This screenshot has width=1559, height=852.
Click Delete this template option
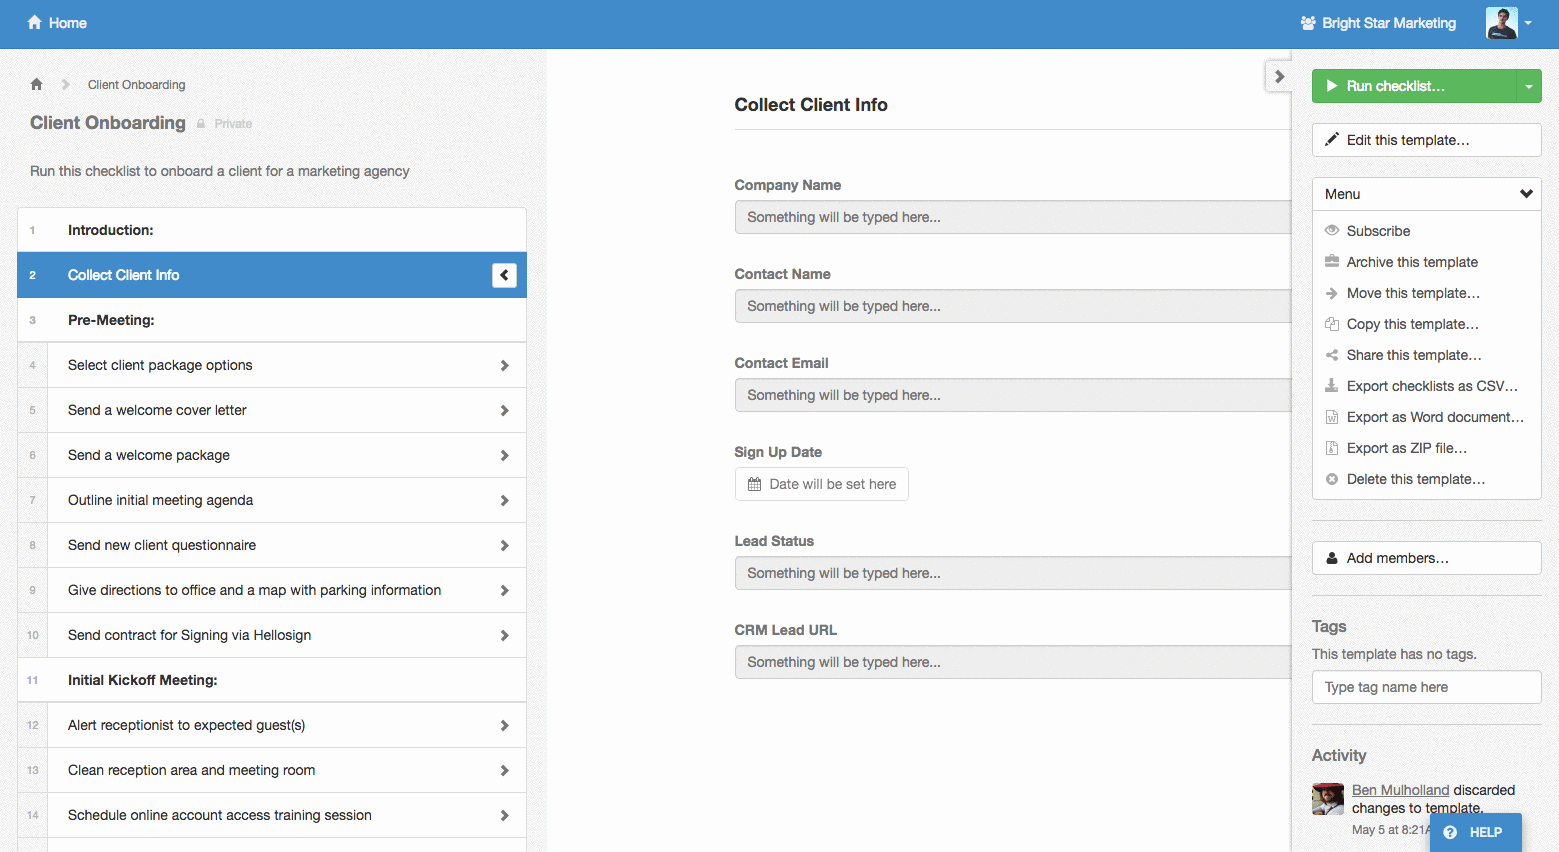(1416, 479)
